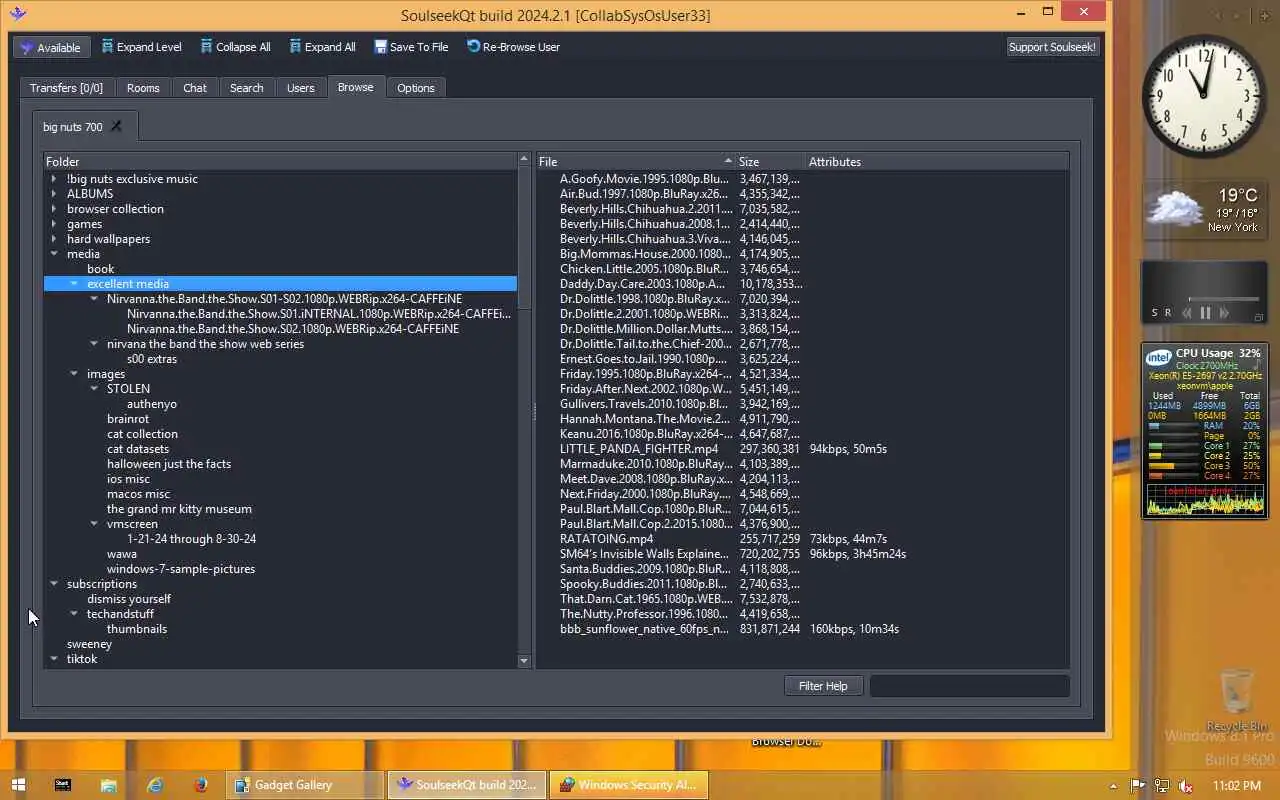
Task: Select the bbb_sunflower_native_60fps file row
Action: point(802,629)
